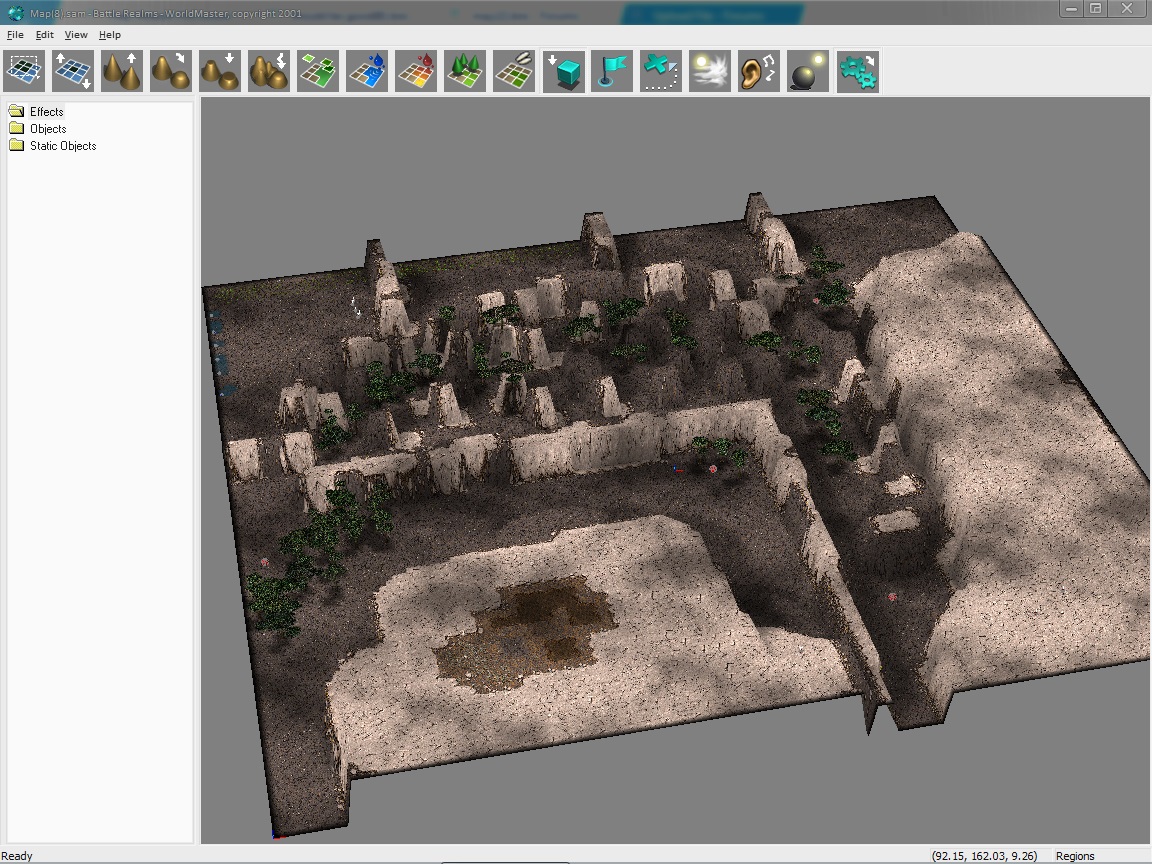Close the WorldMaster window

(1127, 9)
